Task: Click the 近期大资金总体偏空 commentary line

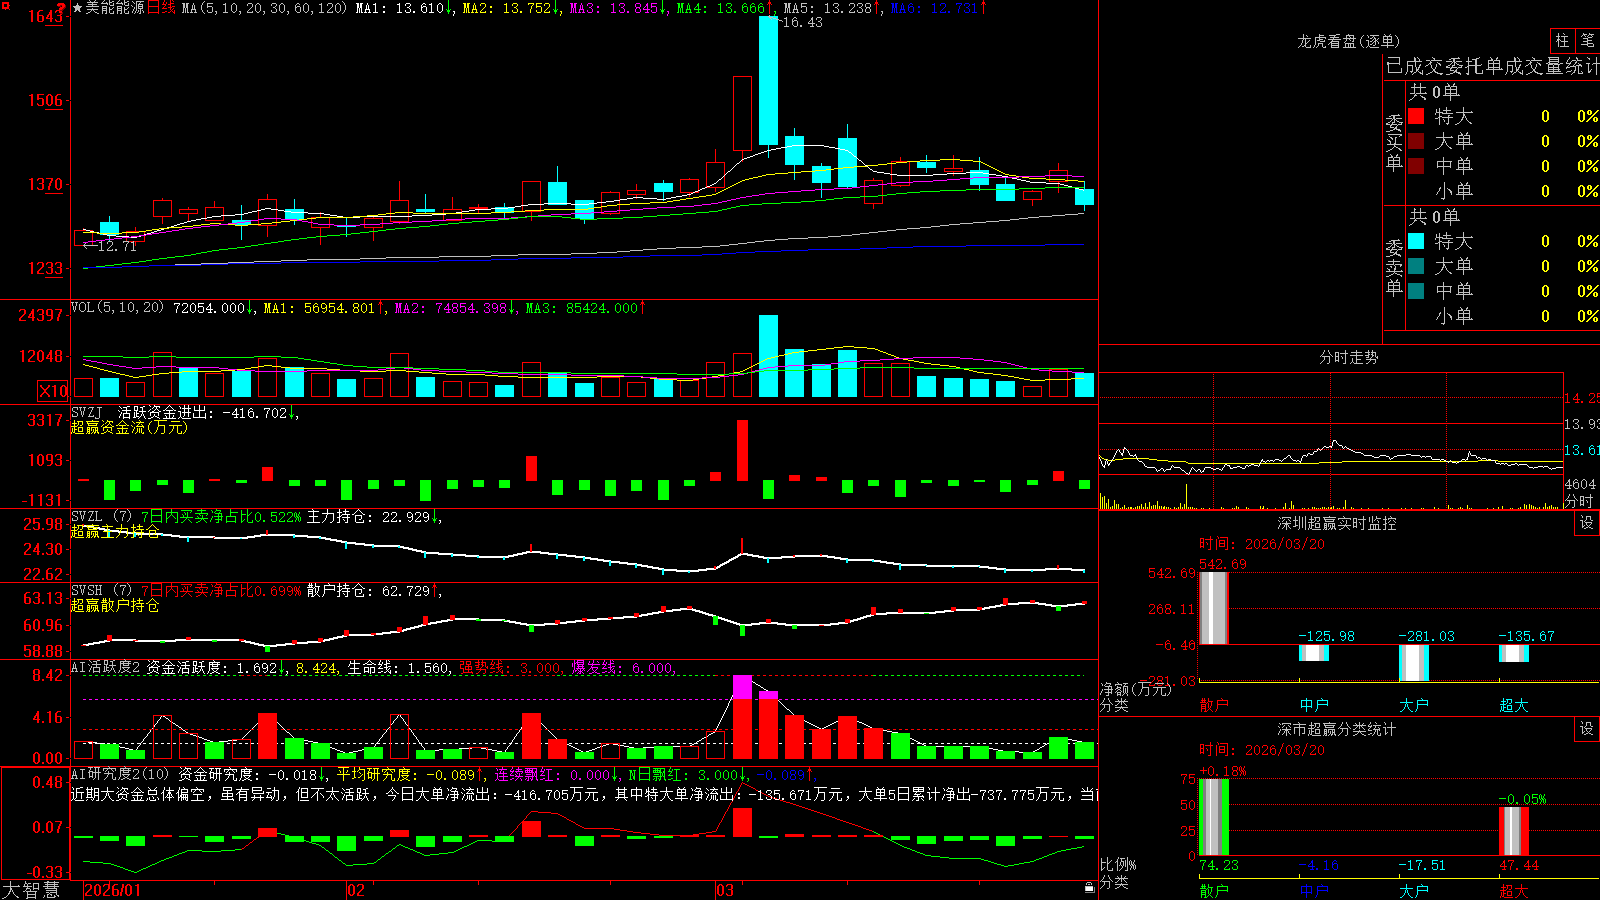Action: 584,794
